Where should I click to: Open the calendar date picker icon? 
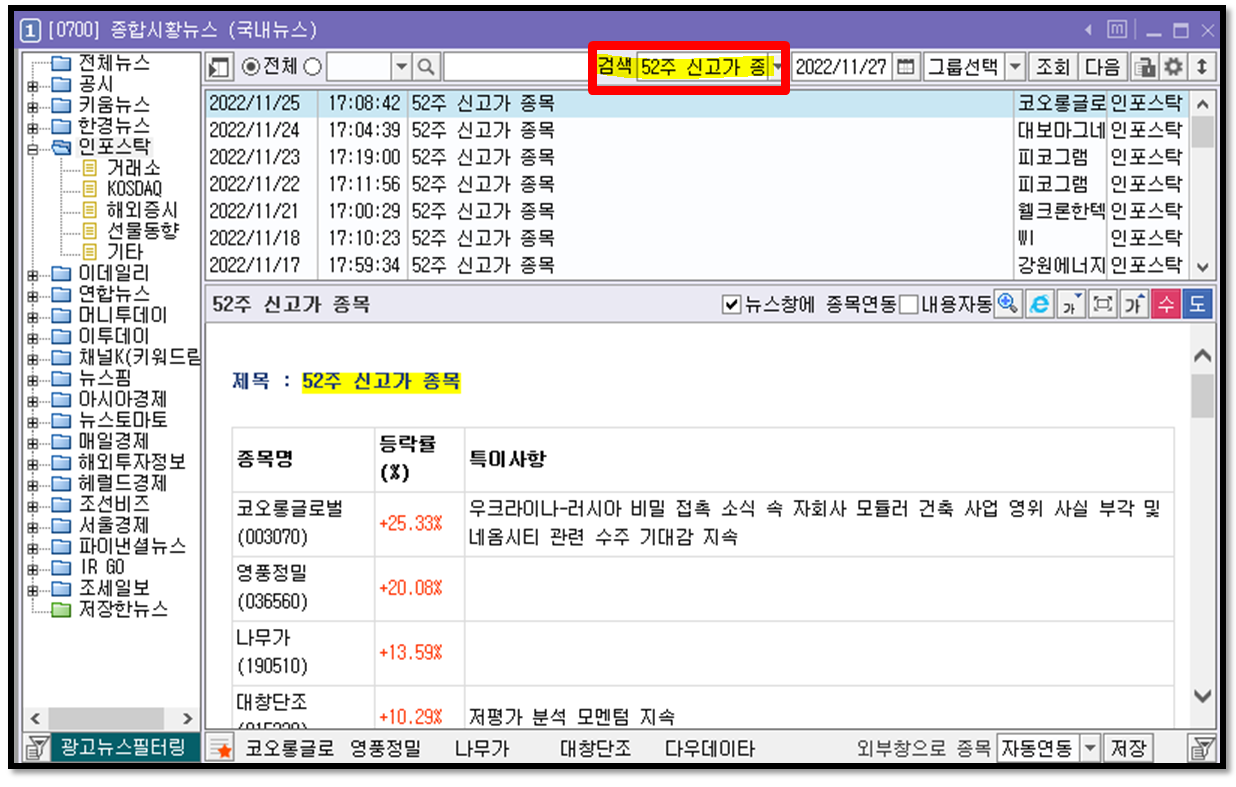[x=905, y=67]
